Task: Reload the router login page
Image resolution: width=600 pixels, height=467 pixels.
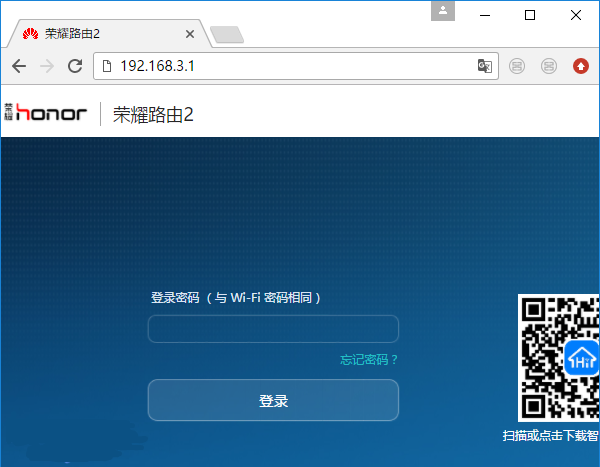Action: [x=74, y=66]
